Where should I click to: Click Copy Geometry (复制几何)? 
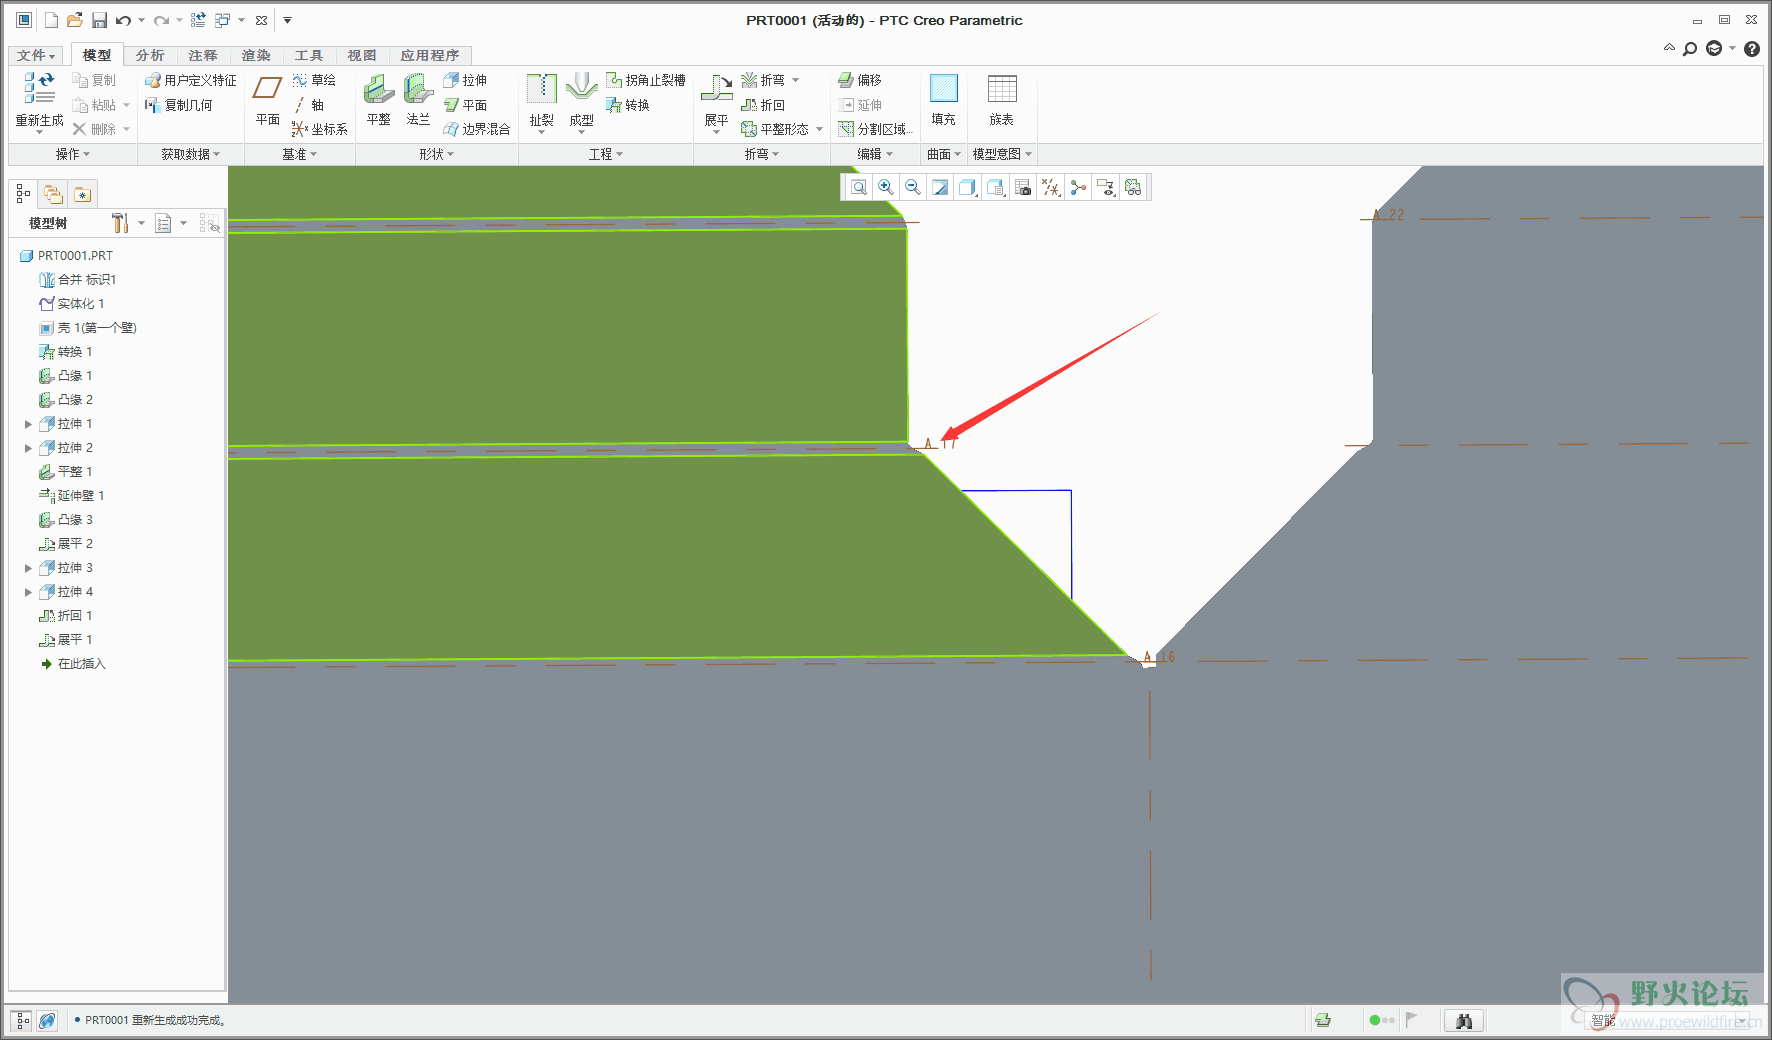point(179,105)
